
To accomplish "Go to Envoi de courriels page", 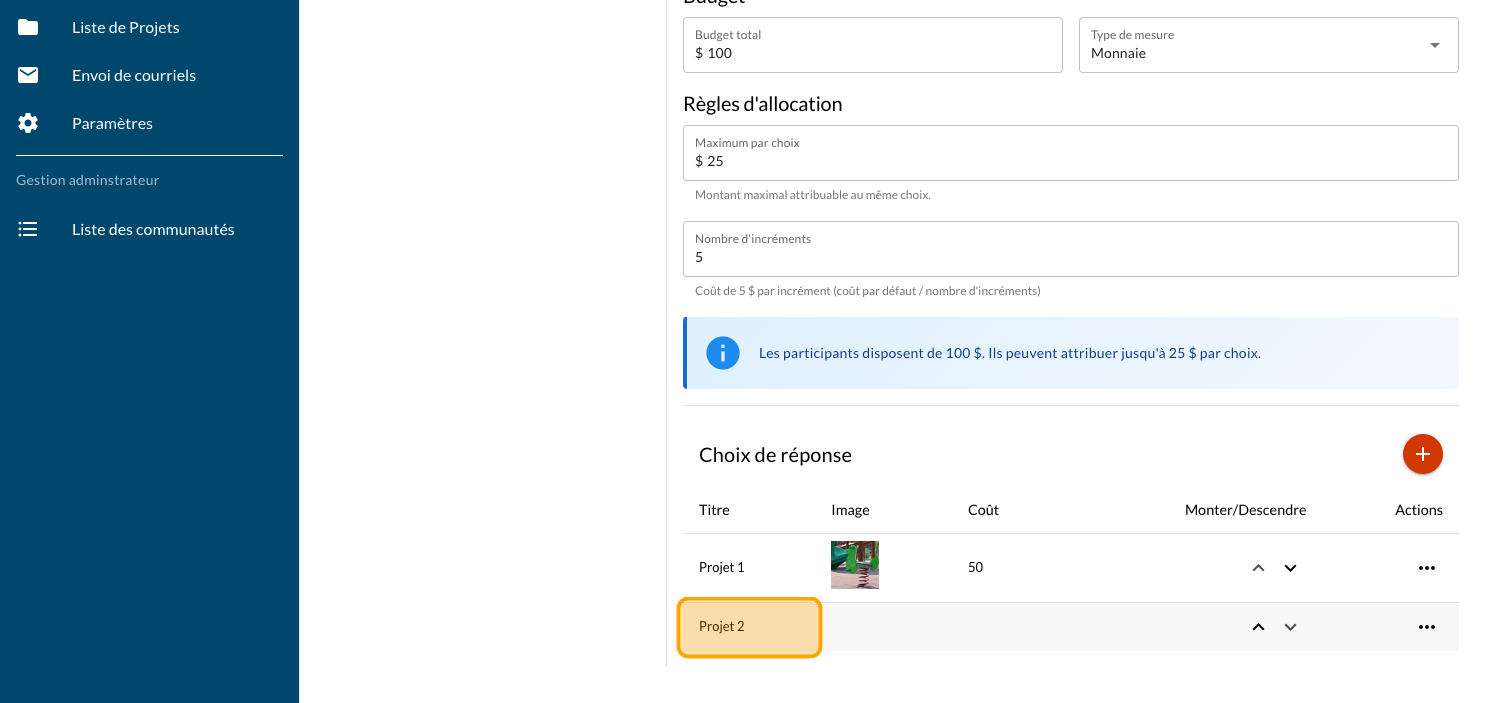I will pyautogui.click(x=134, y=75).
